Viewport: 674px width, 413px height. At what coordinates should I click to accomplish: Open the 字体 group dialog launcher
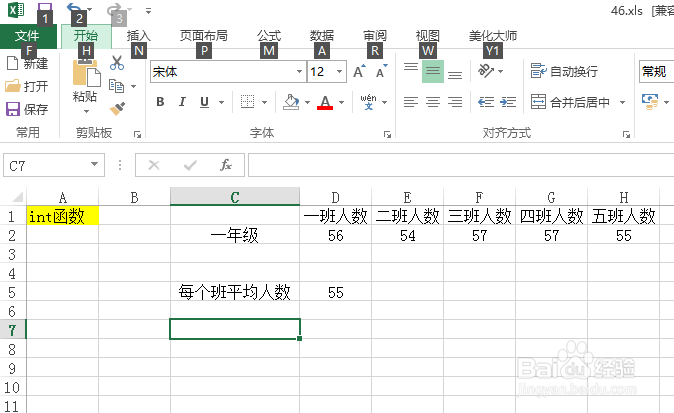click(x=387, y=135)
